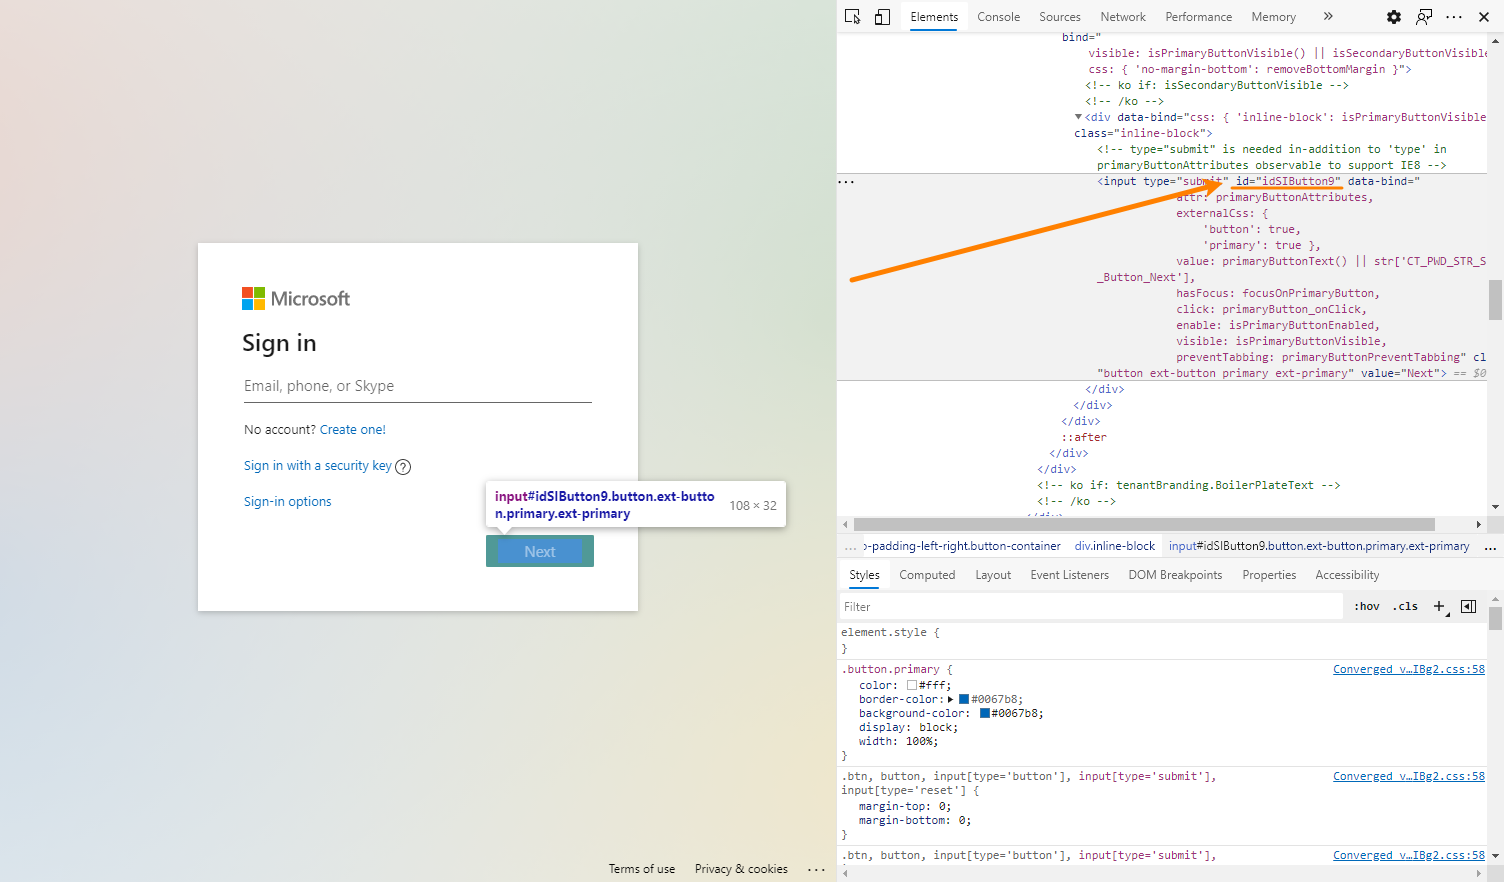This screenshot has width=1504, height=882.
Task: Click the Styles Filter input box
Action: [1090, 607]
